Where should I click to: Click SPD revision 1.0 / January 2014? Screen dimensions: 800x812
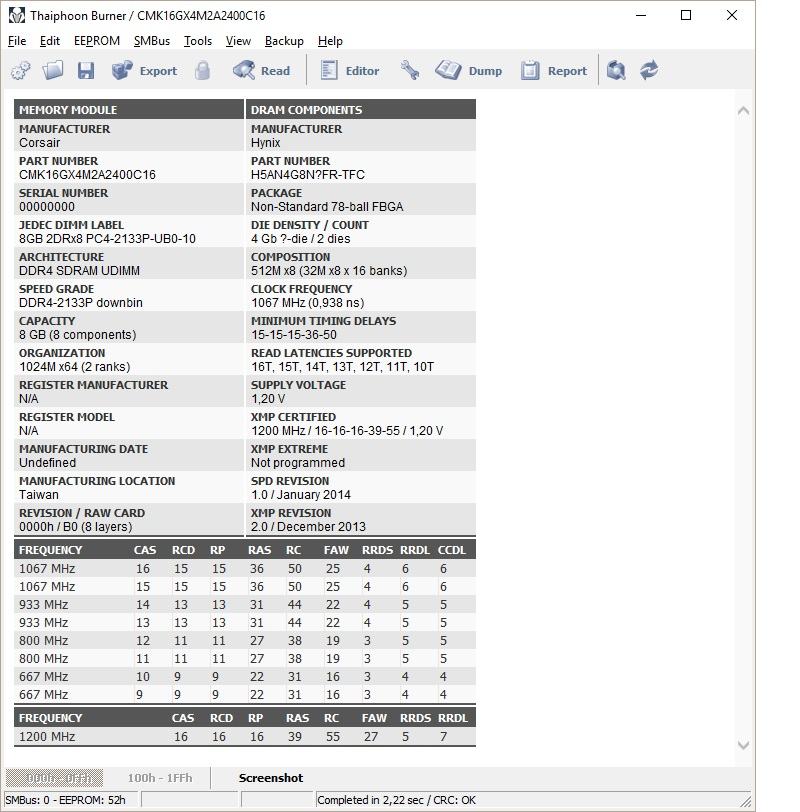pyautogui.click(x=301, y=495)
